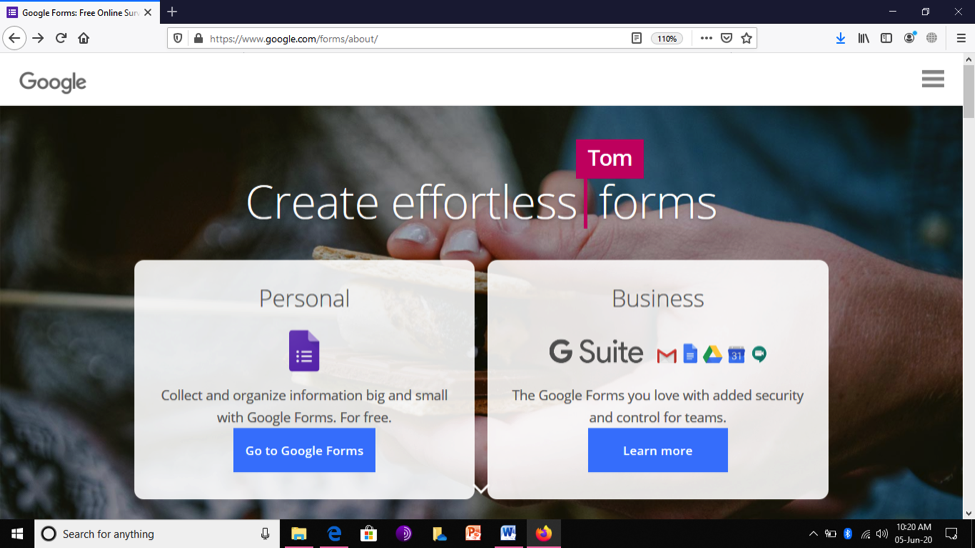Screen dimensions: 975x549
Task: Click the Google logo
Action: click(53, 81)
